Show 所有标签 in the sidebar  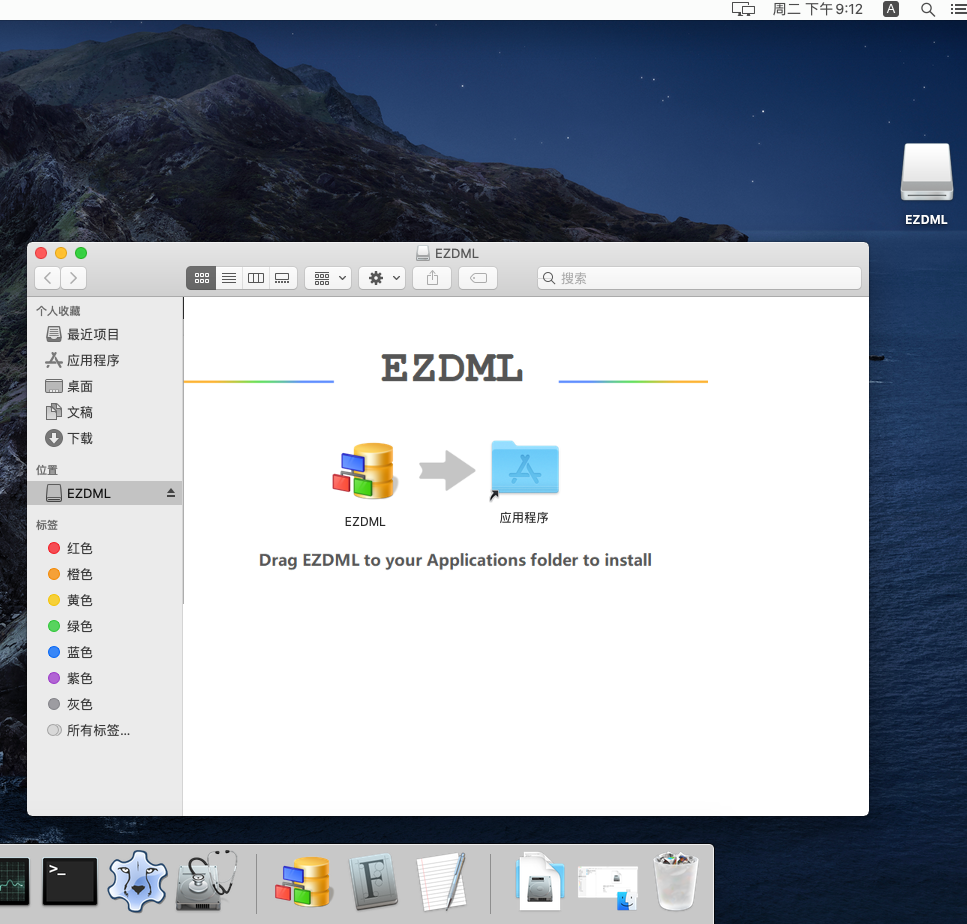coord(105,730)
